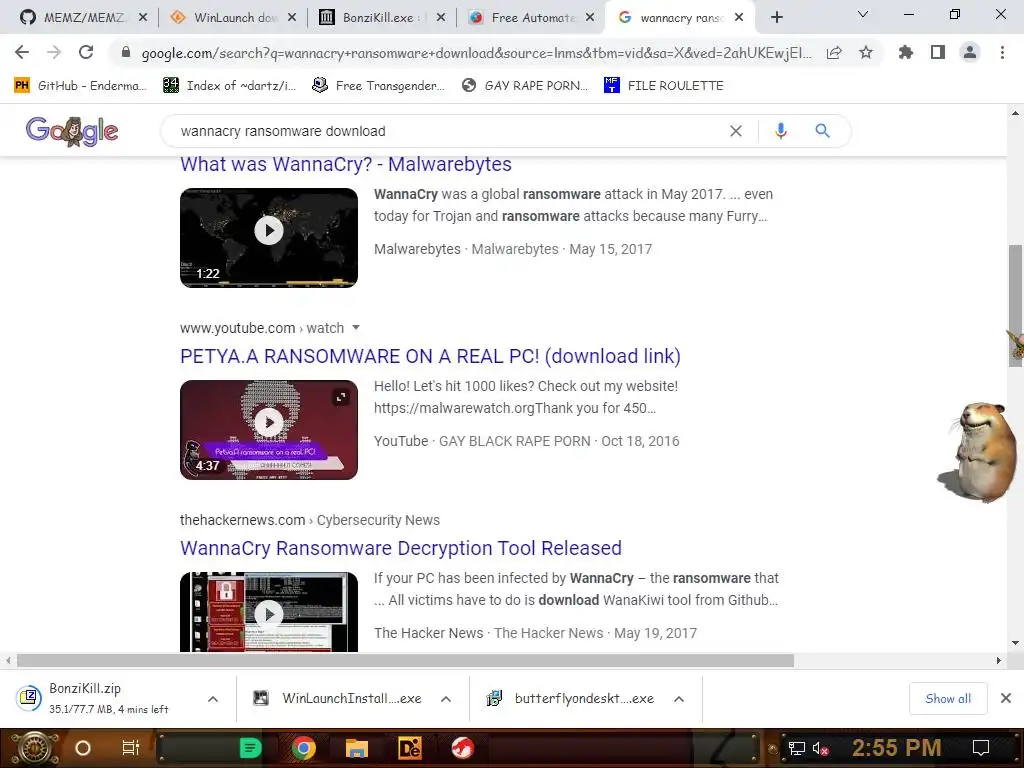Expand the Petya video preview icon
This screenshot has width=1024, height=768.
click(x=341, y=397)
